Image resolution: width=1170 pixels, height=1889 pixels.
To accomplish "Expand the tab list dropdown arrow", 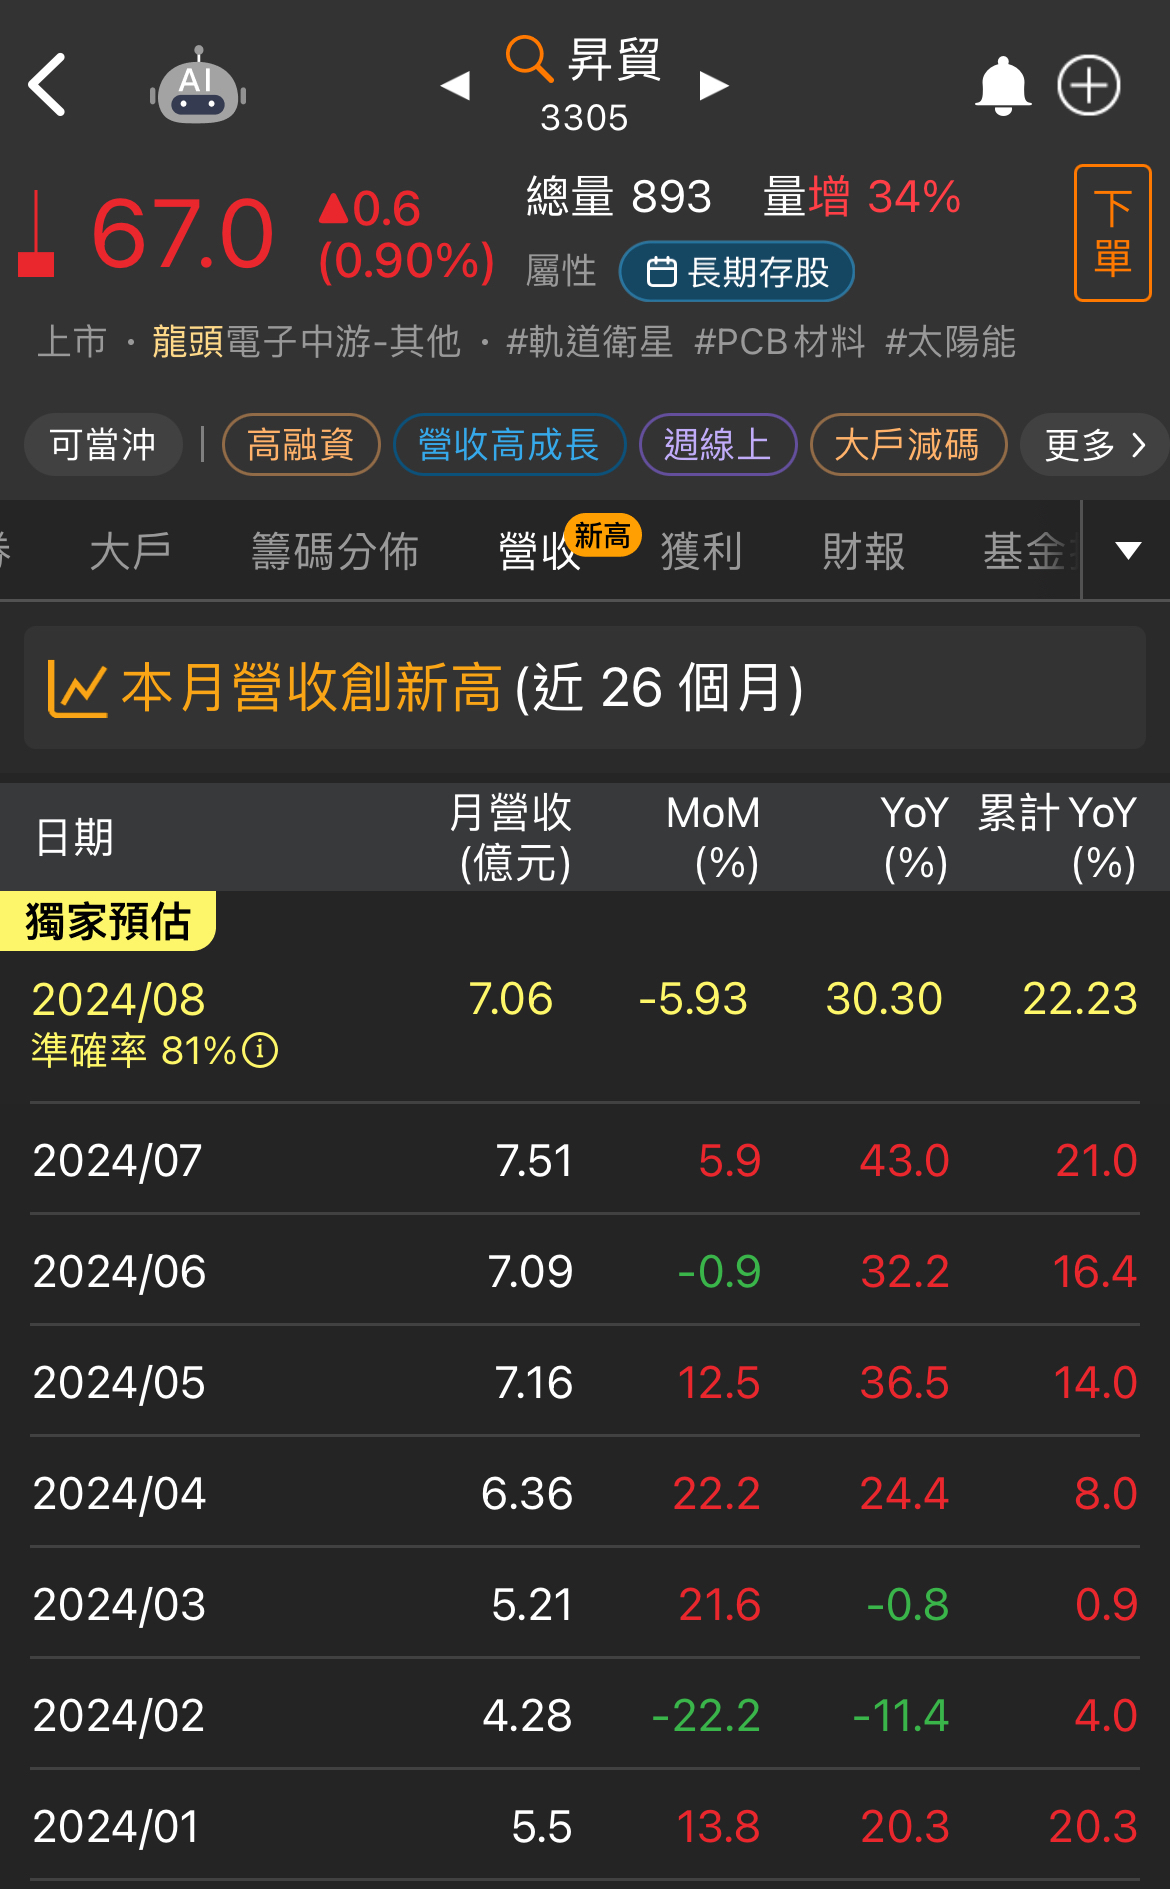I will [x=1128, y=551].
